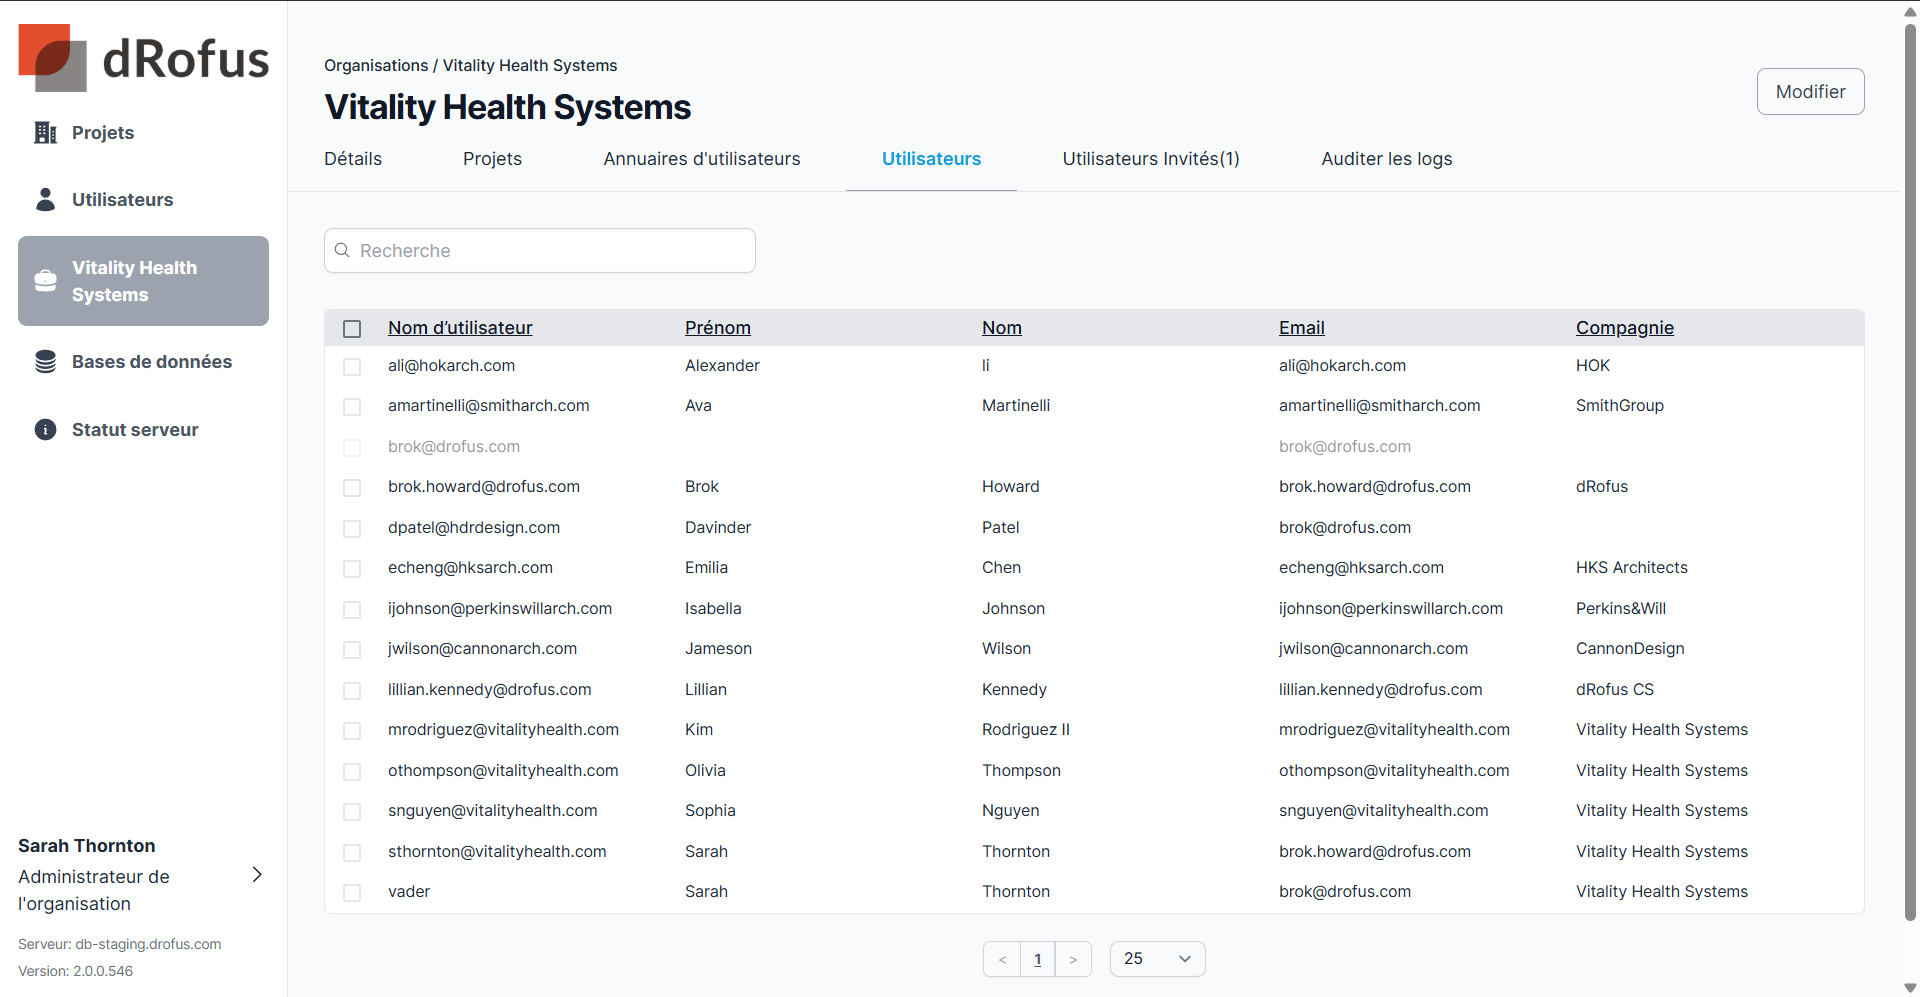Switch to the Auditer les logs tab
1920x997 pixels.
(1386, 159)
